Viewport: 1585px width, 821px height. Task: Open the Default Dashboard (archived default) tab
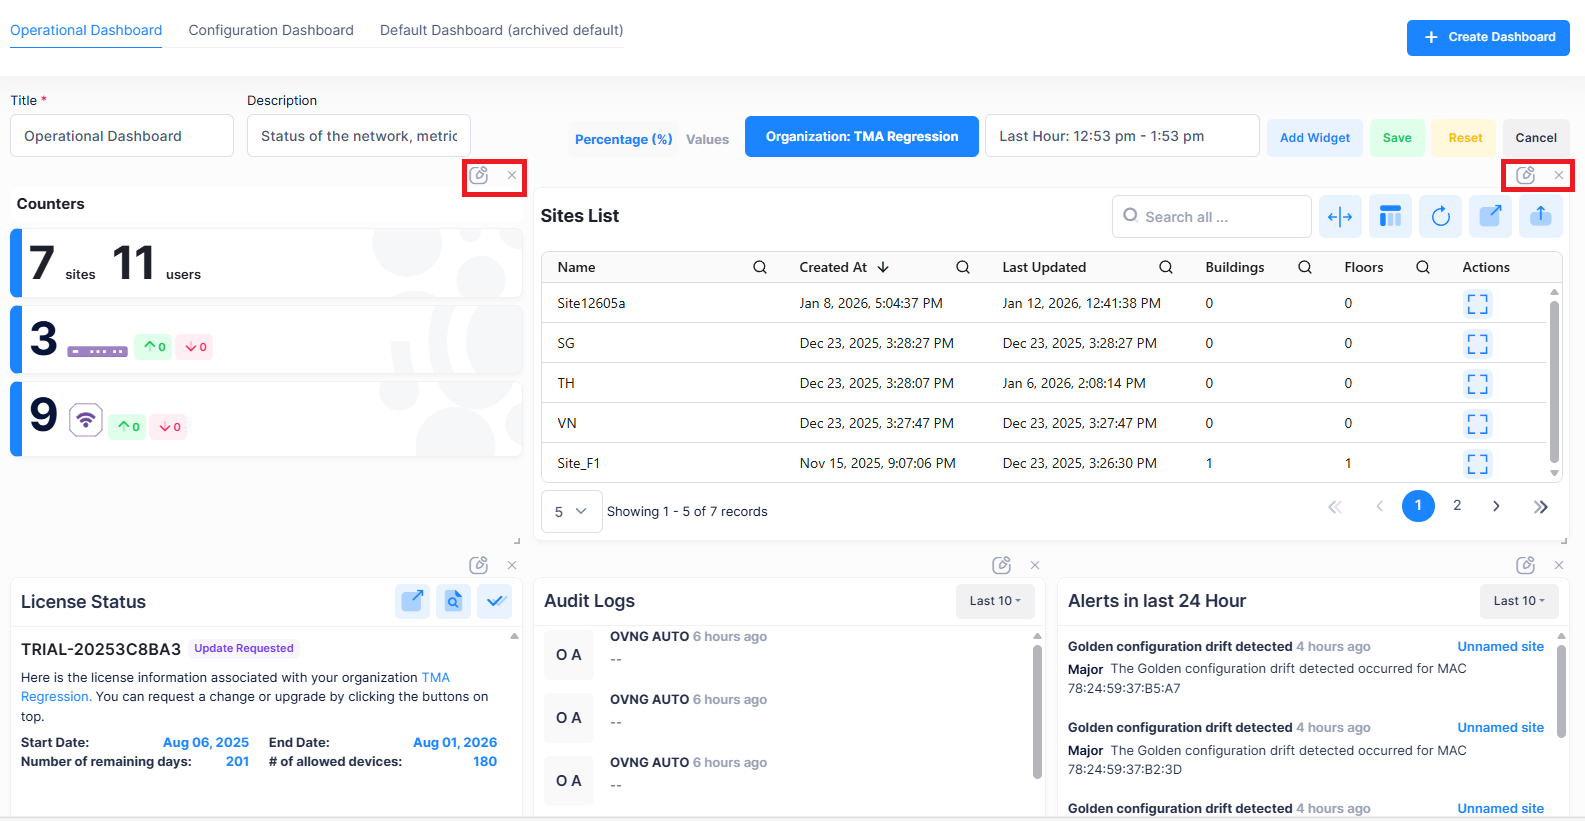[501, 31]
